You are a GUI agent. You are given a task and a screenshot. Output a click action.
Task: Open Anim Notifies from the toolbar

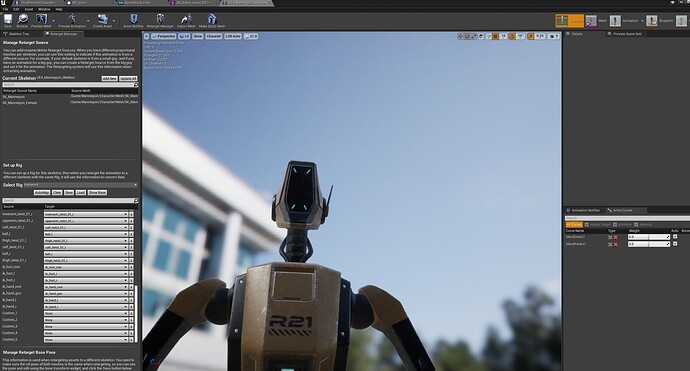(x=133, y=19)
